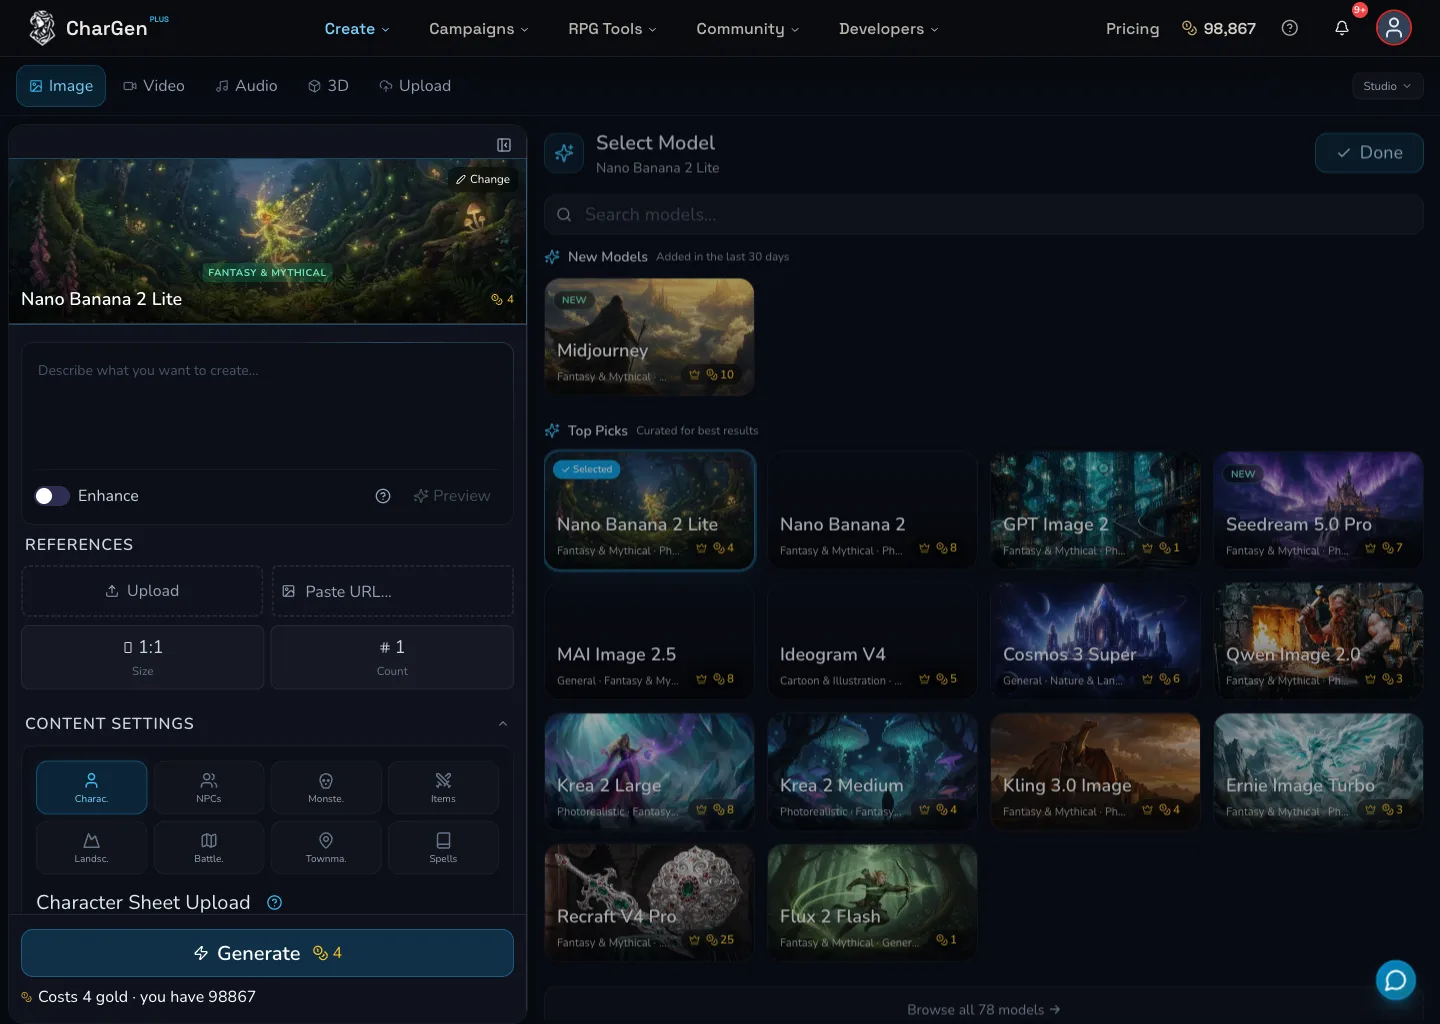Click the Enhance help icon
This screenshot has height=1024, width=1440.
383,496
